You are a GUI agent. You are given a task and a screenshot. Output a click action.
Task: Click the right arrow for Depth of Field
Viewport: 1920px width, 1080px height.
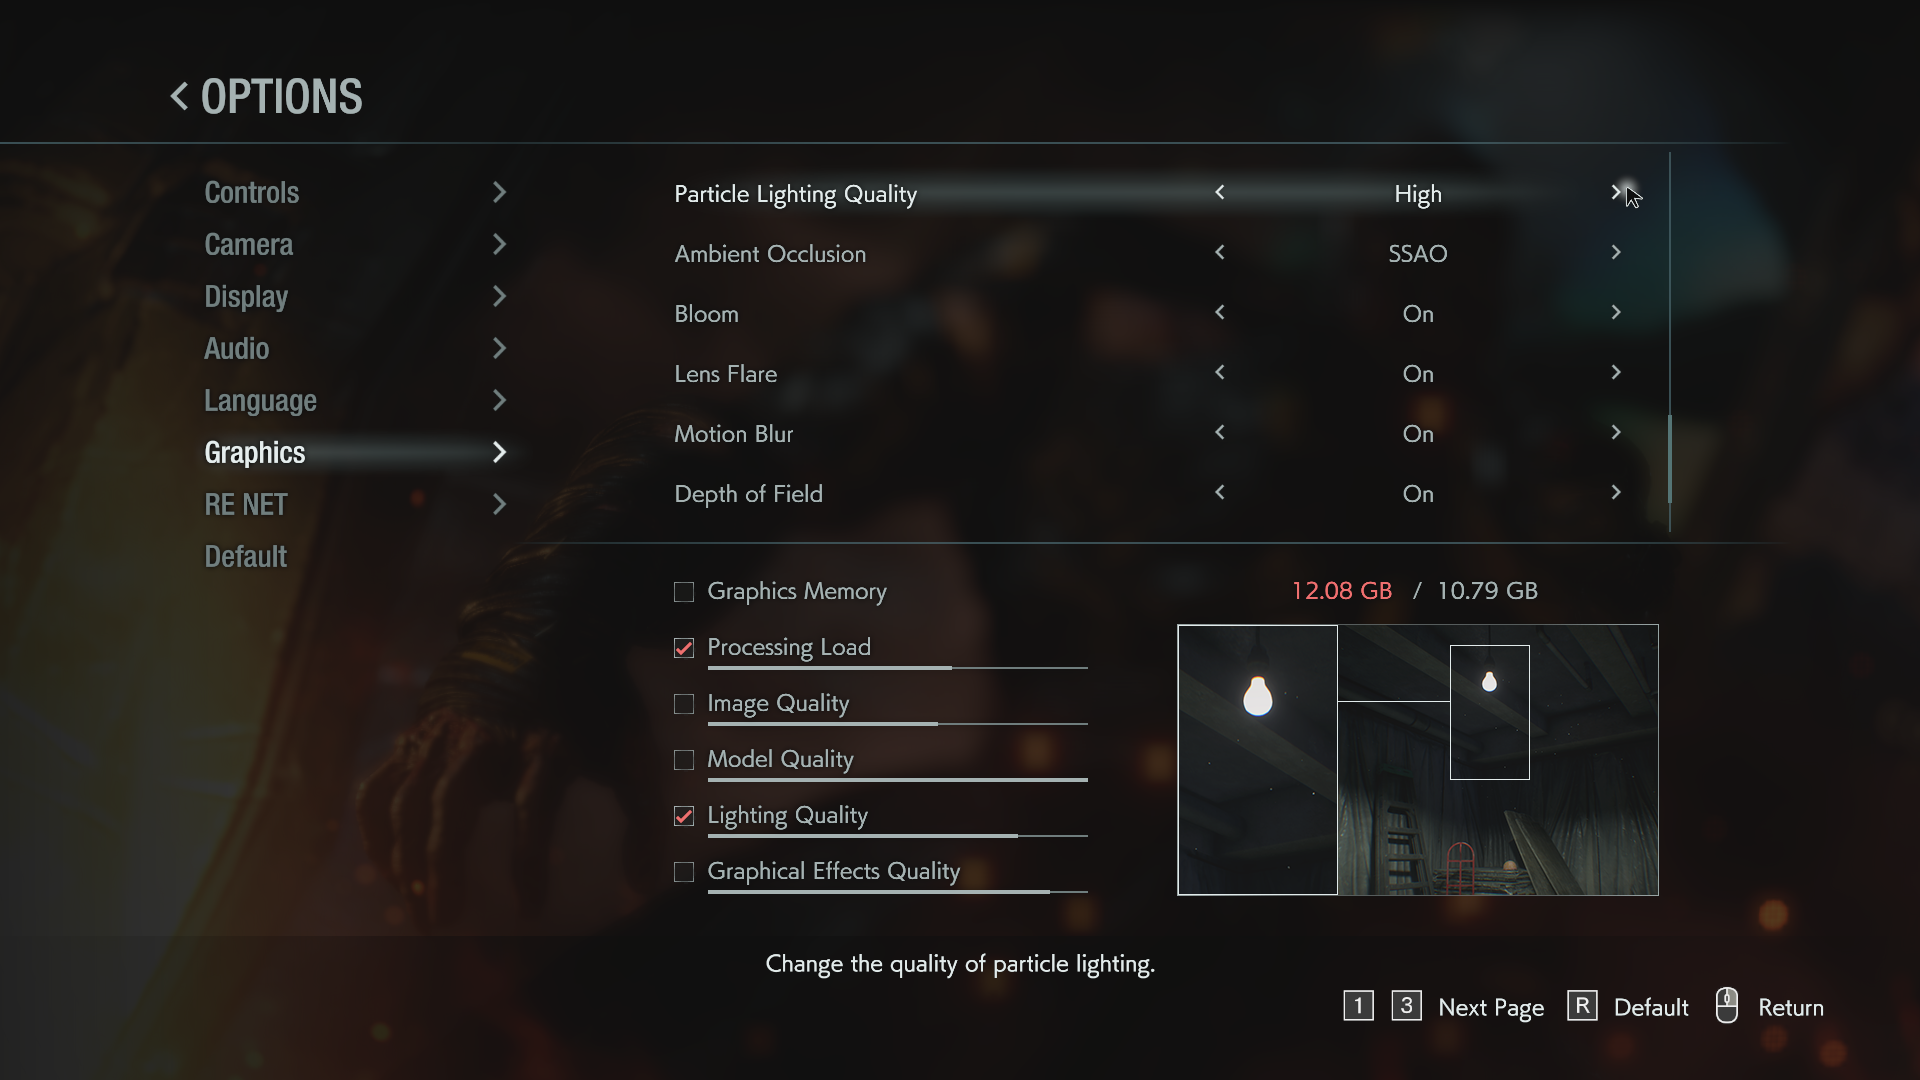[x=1615, y=492]
